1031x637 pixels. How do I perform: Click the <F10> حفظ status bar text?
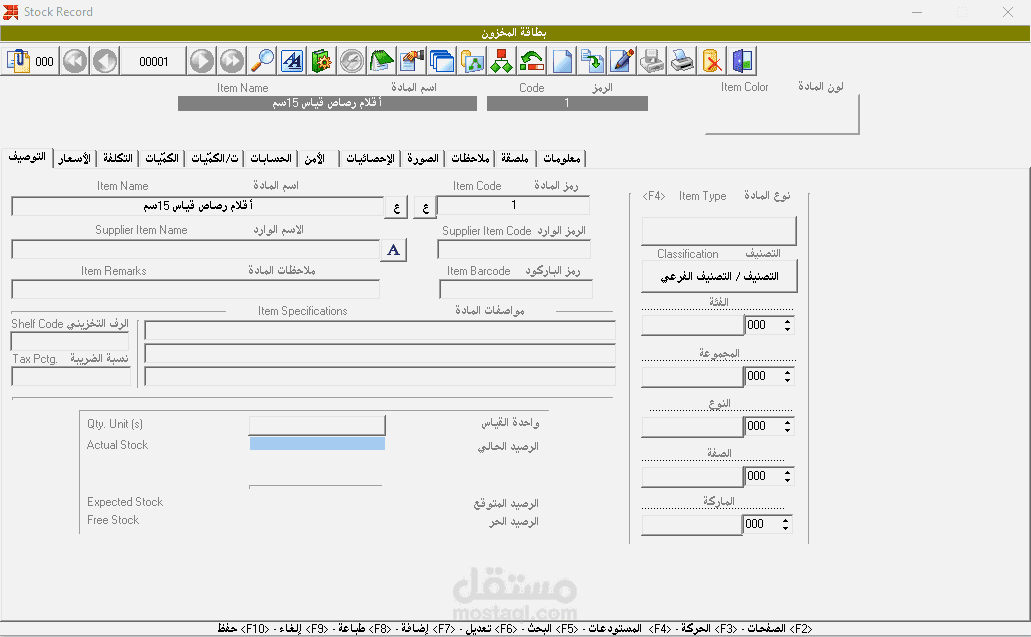(243, 628)
